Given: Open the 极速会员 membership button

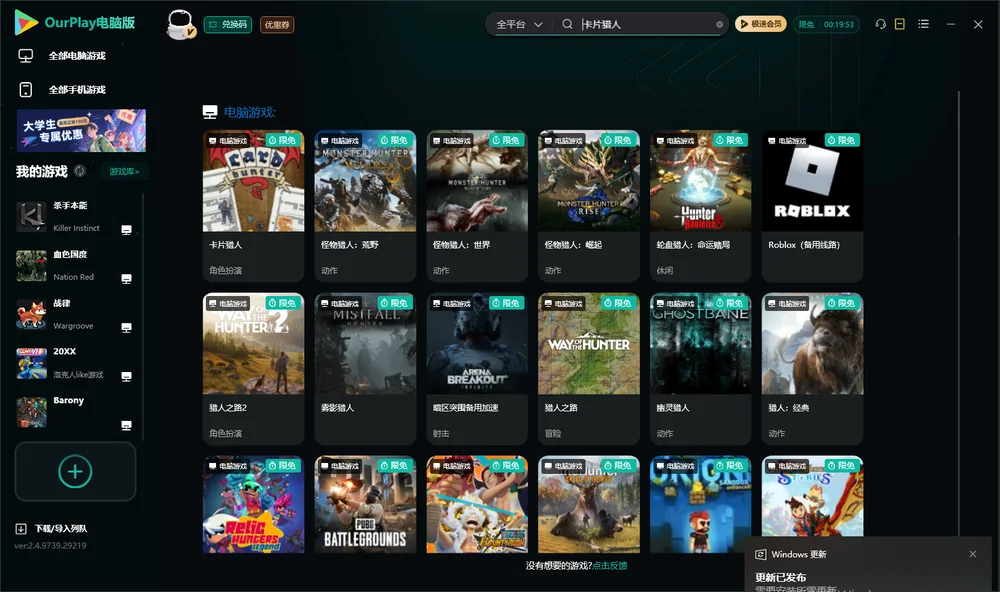Looking at the screenshot, I should (761, 24).
